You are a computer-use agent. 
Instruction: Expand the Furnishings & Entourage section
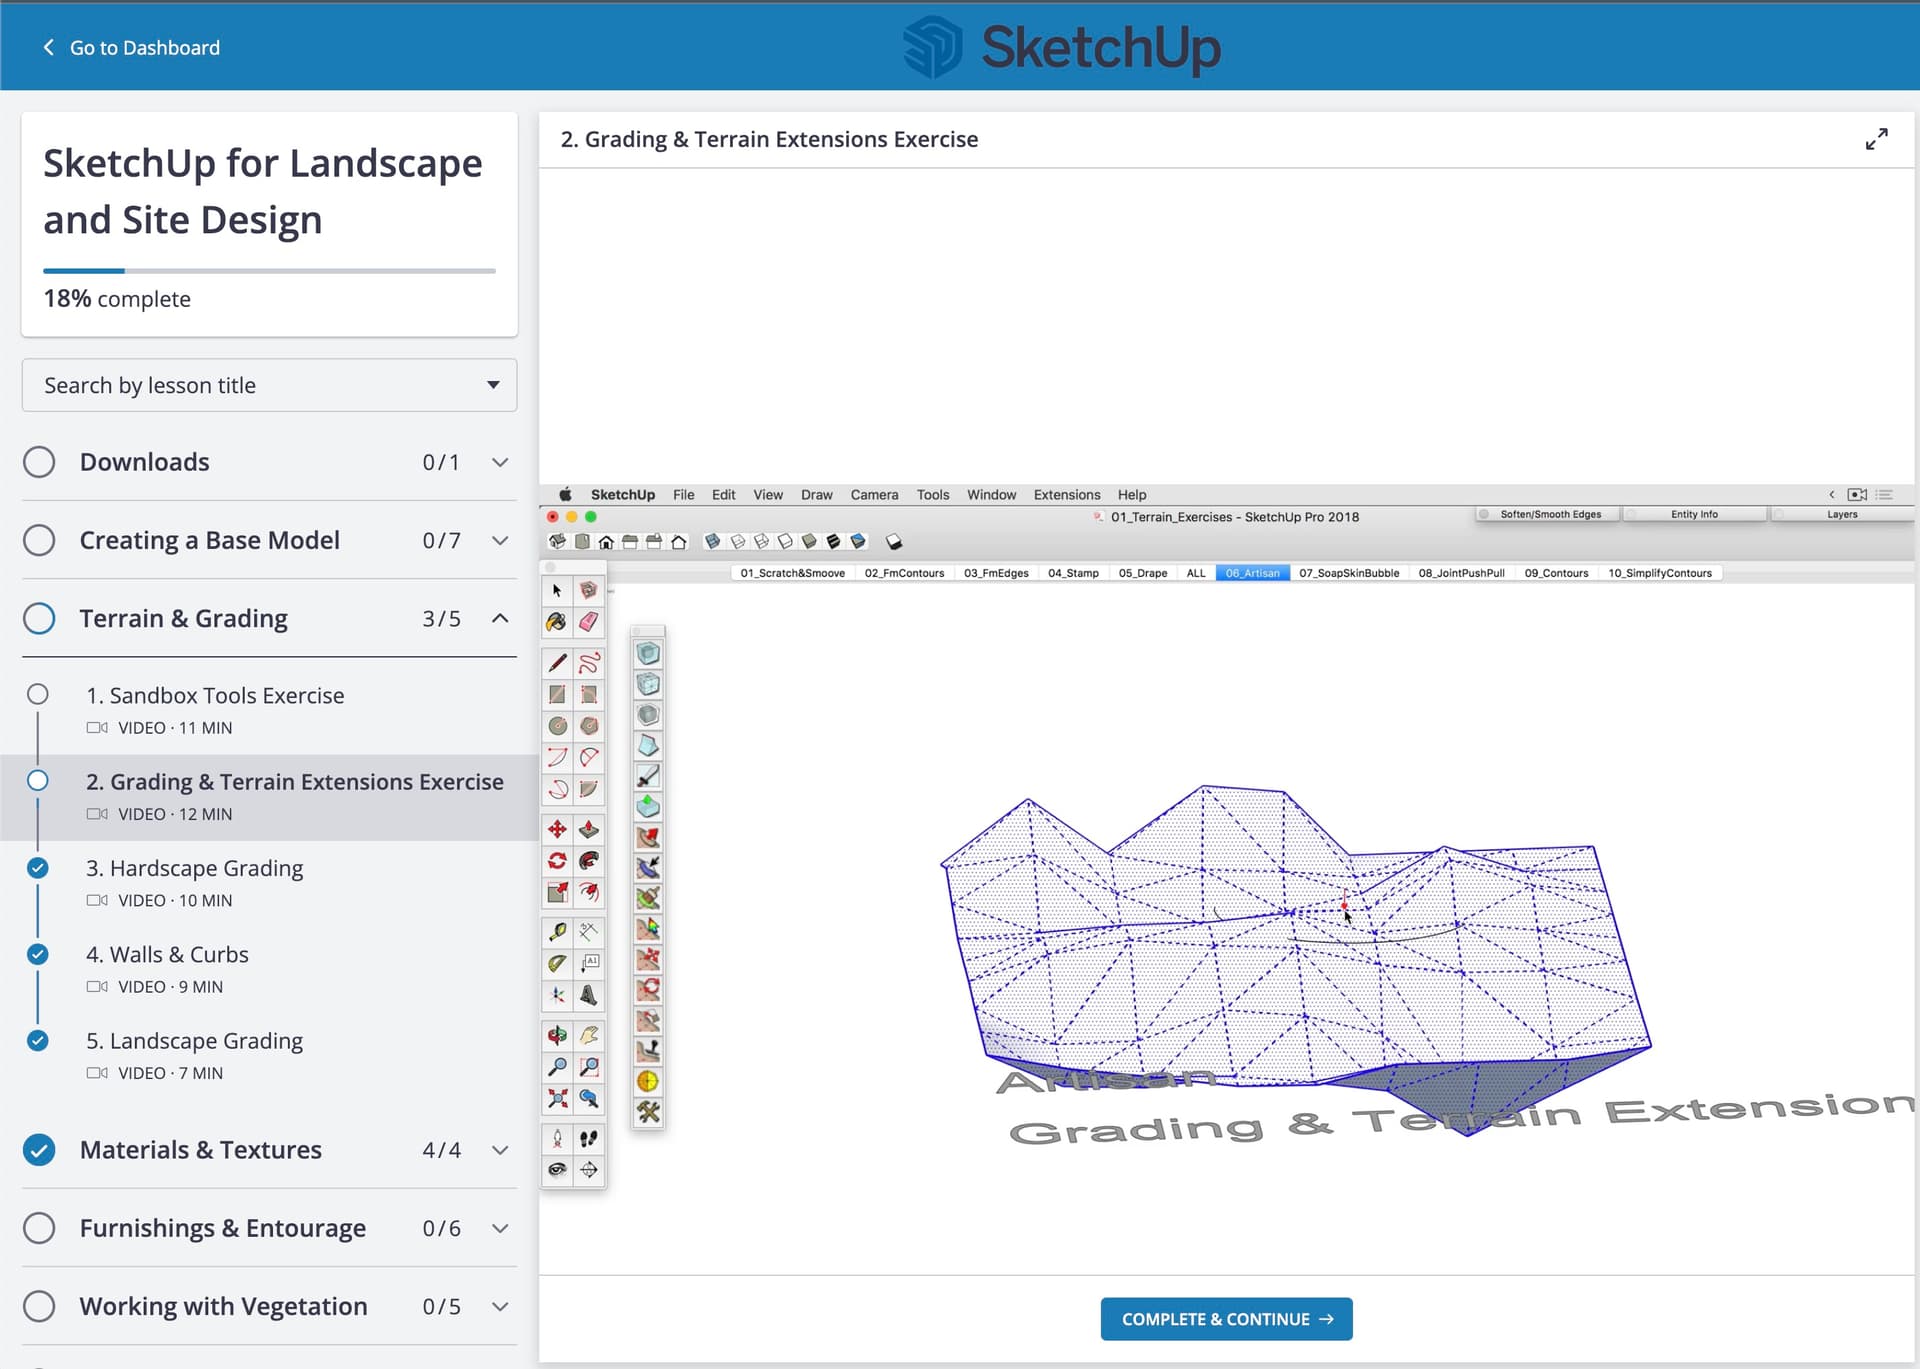tap(500, 1228)
